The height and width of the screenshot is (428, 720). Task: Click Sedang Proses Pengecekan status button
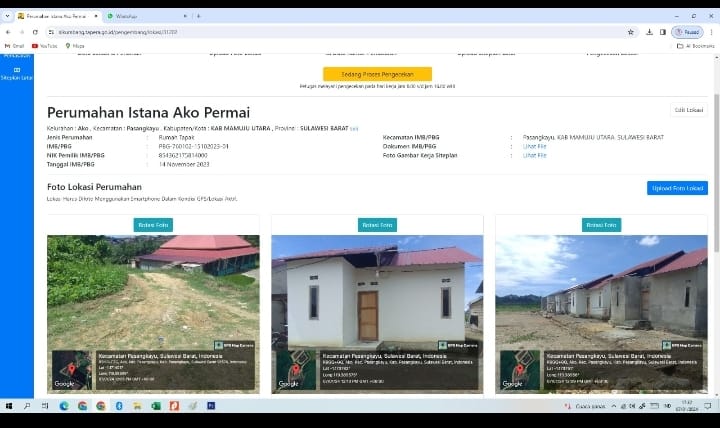(377, 74)
